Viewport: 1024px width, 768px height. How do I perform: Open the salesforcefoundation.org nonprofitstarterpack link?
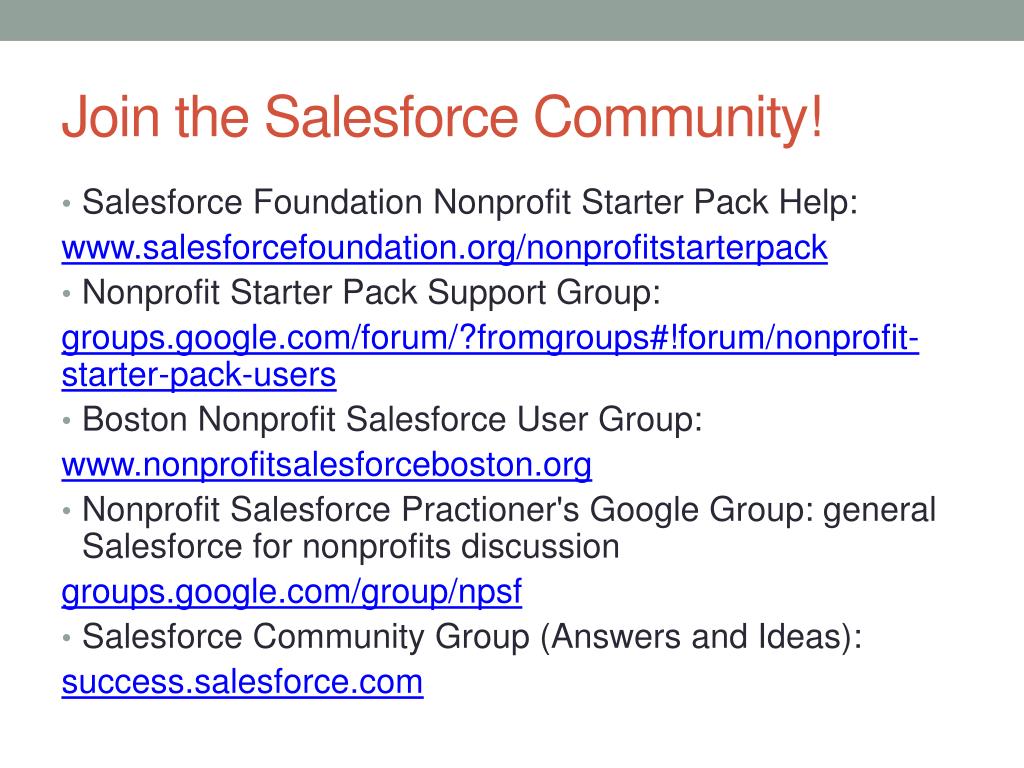(x=444, y=248)
